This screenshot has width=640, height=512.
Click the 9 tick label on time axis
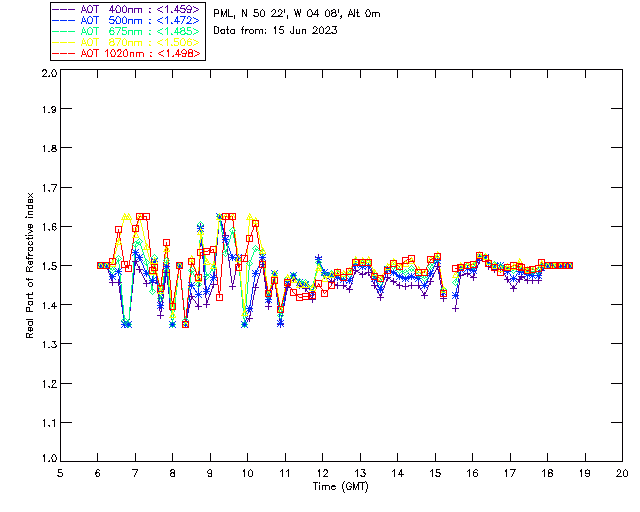pyautogui.click(x=210, y=473)
